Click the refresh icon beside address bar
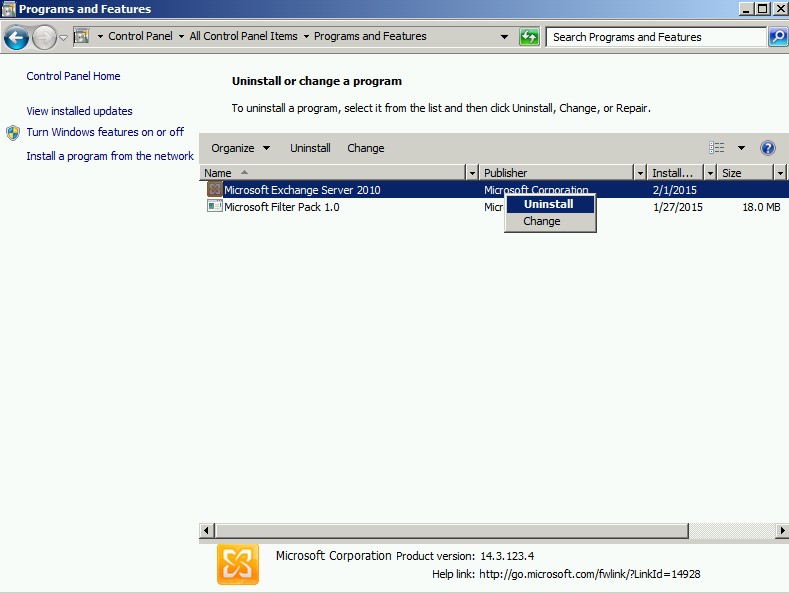This screenshot has width=789, height=593. pyautogui.click(x=530, y=37)
